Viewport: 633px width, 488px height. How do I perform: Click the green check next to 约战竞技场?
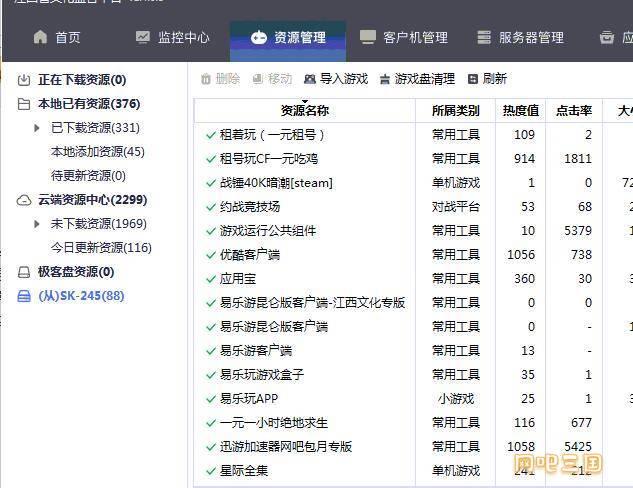click(x=211, y=207)
